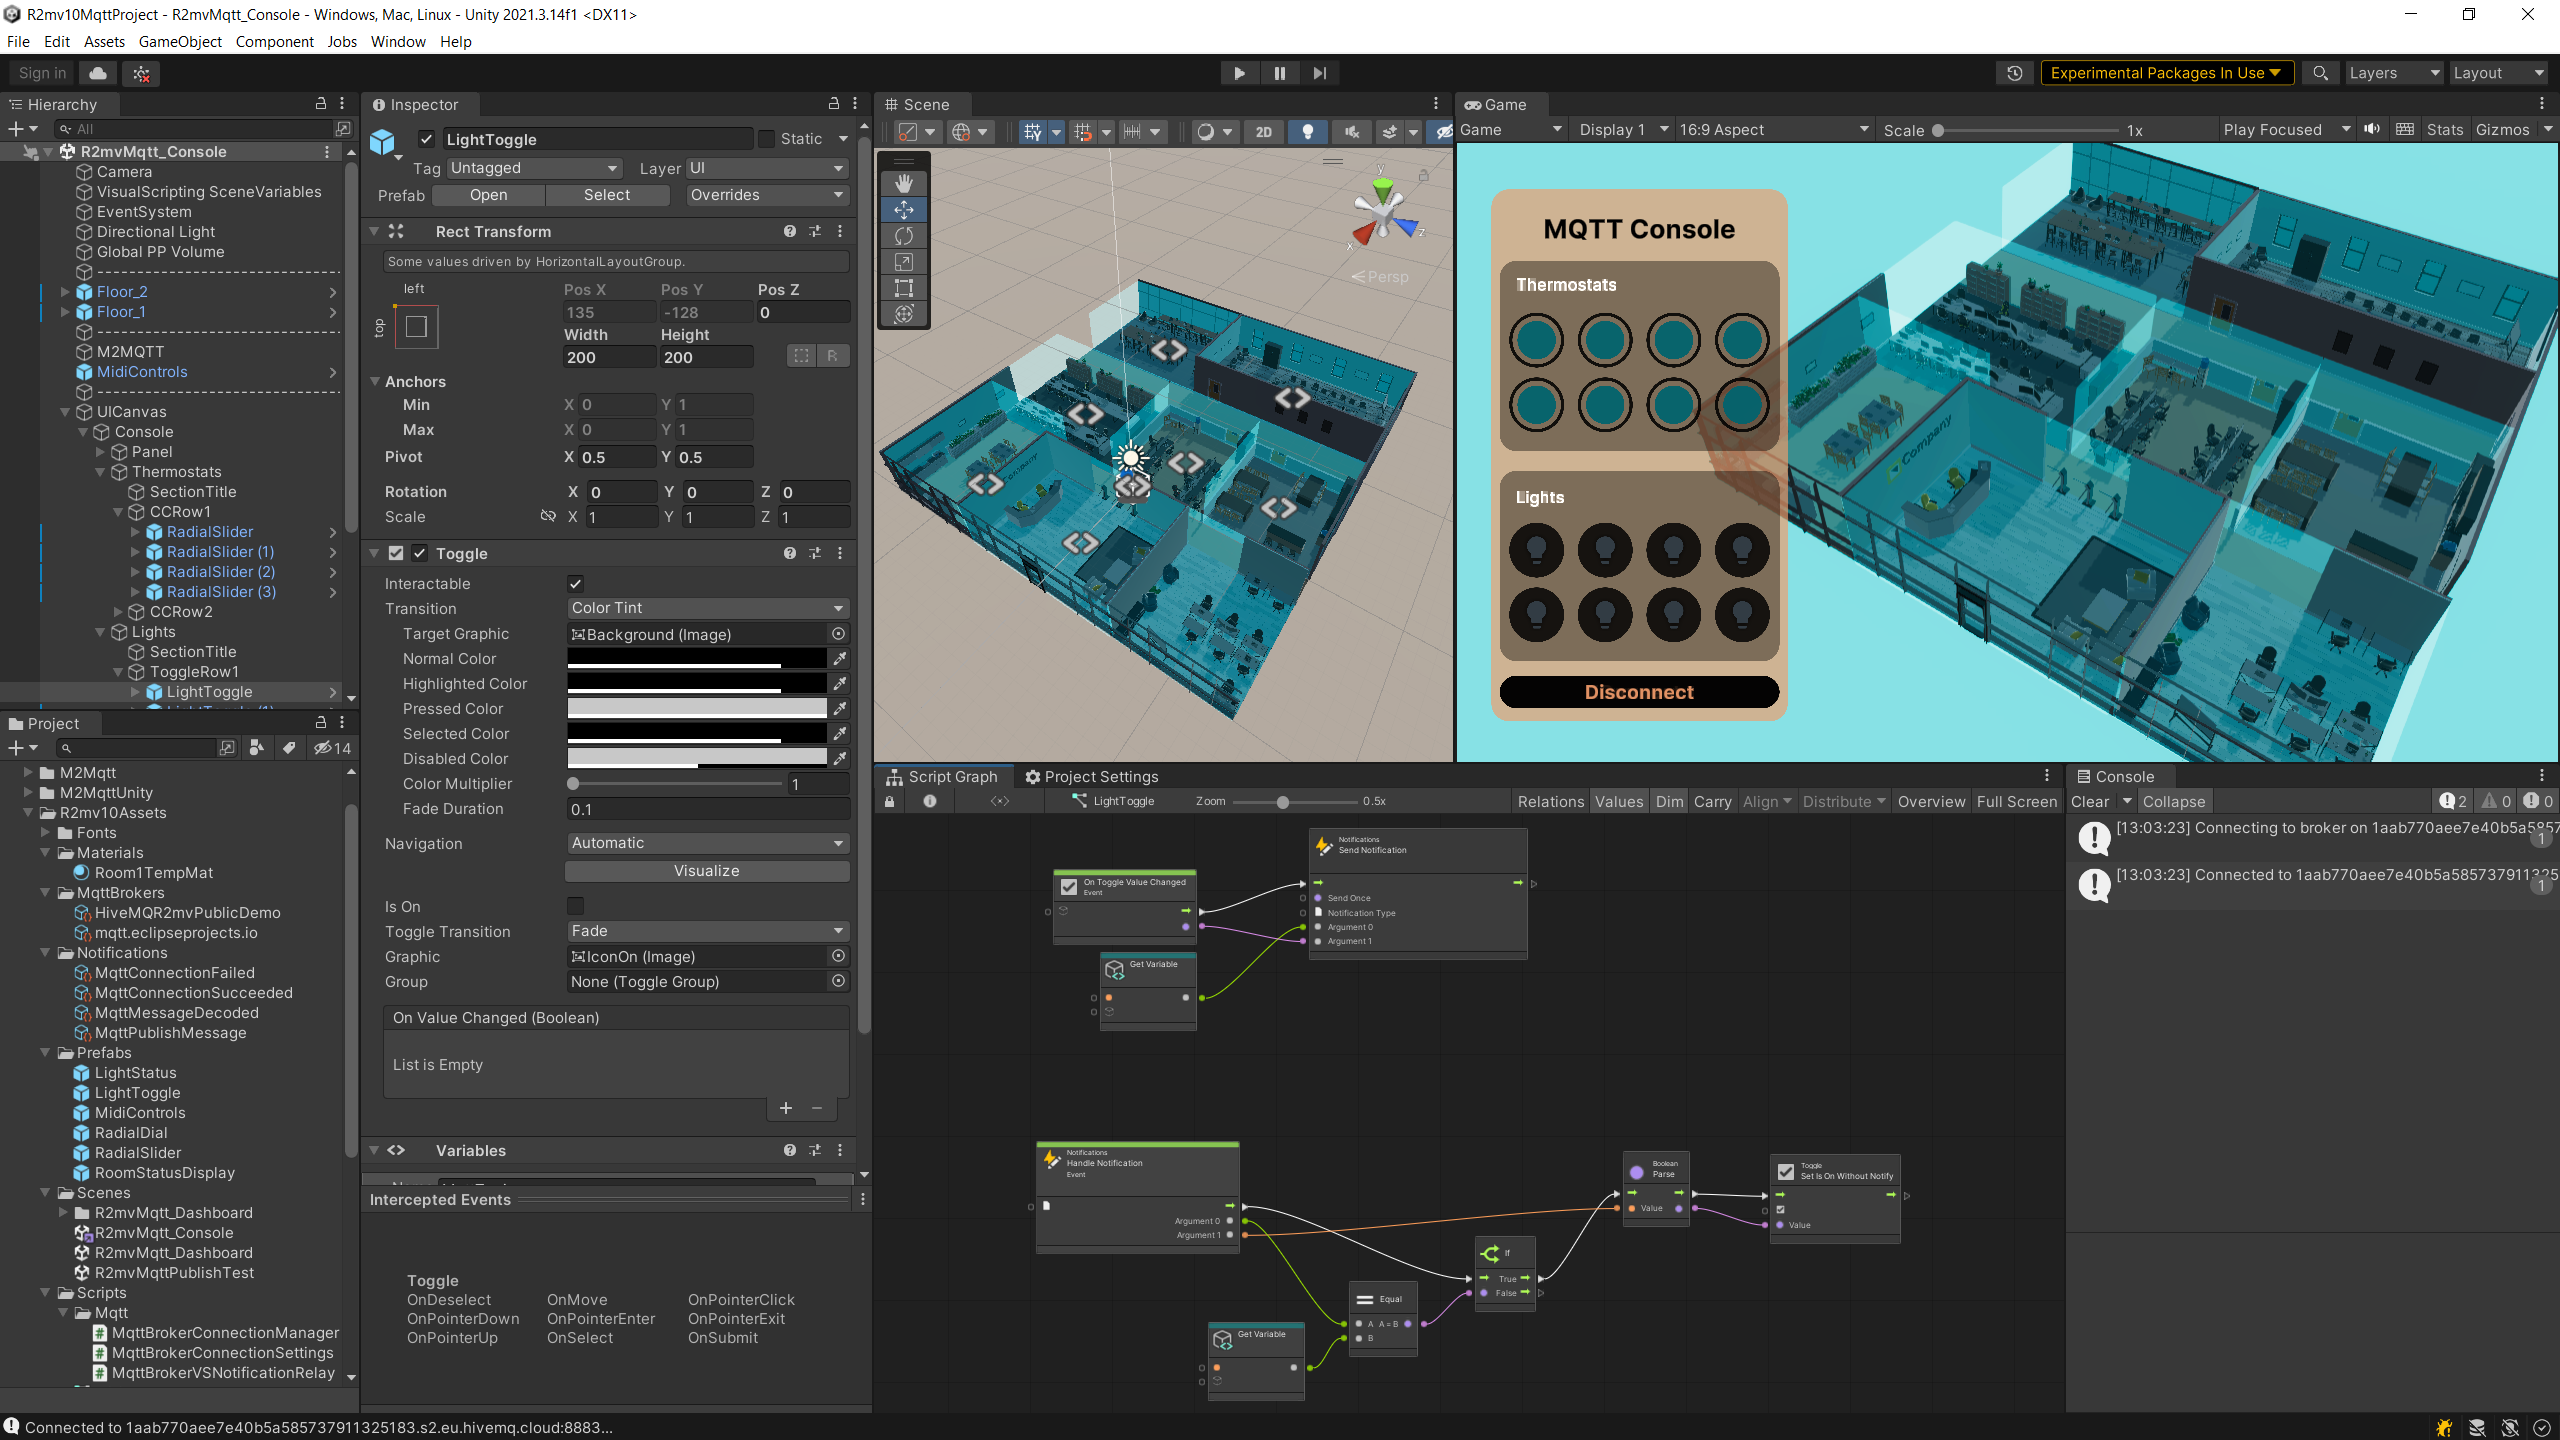Adjust the Color Multiplier slider
Image resolution: width=2560 pixels, height=1440 pixels.
pos(677,784)
